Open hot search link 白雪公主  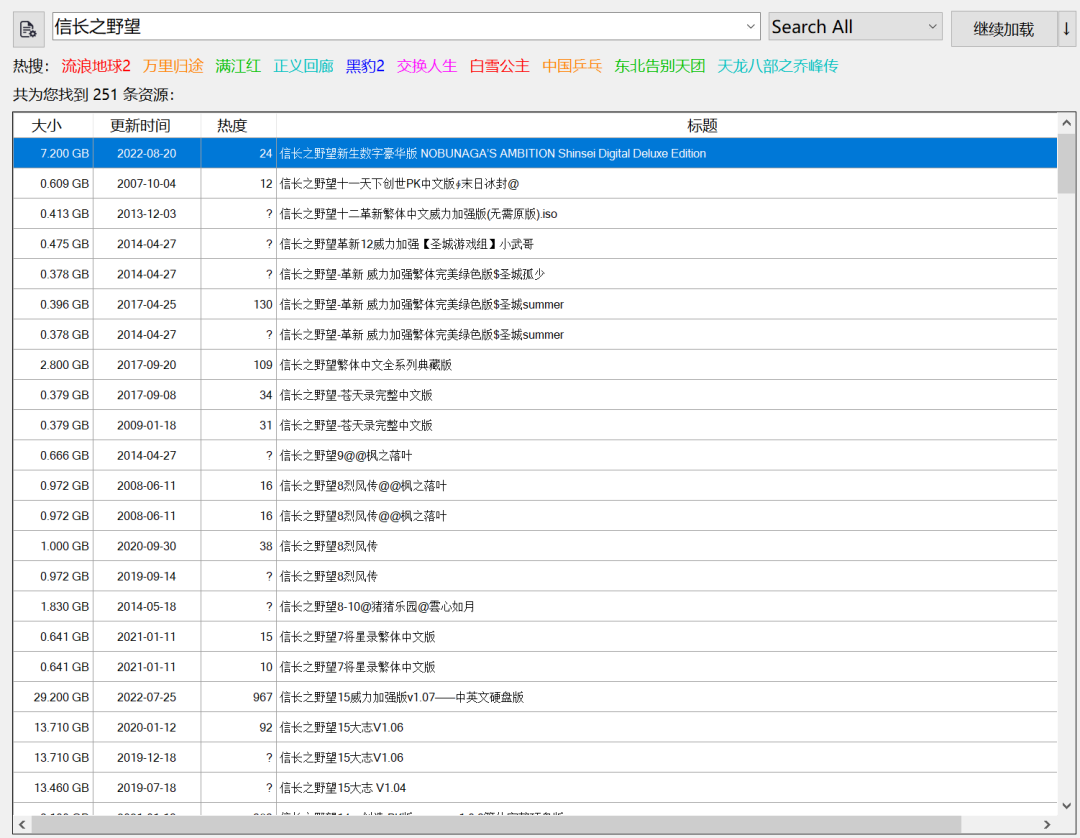[499, 66]
